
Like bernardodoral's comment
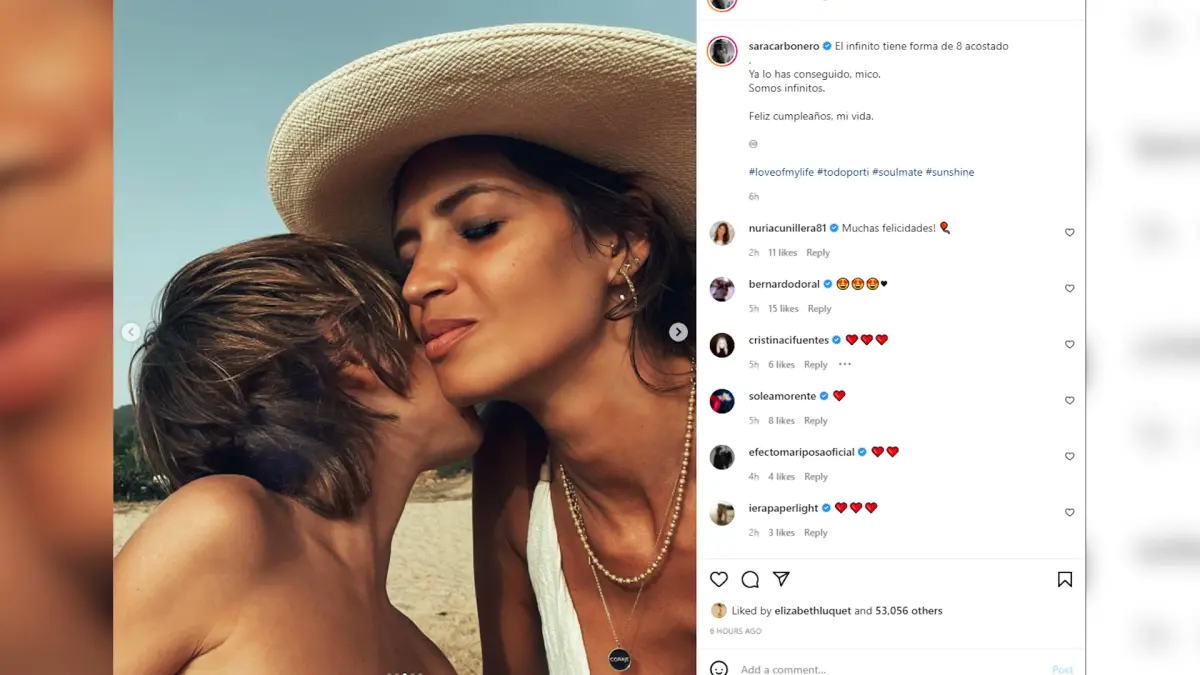(1069, 288)
